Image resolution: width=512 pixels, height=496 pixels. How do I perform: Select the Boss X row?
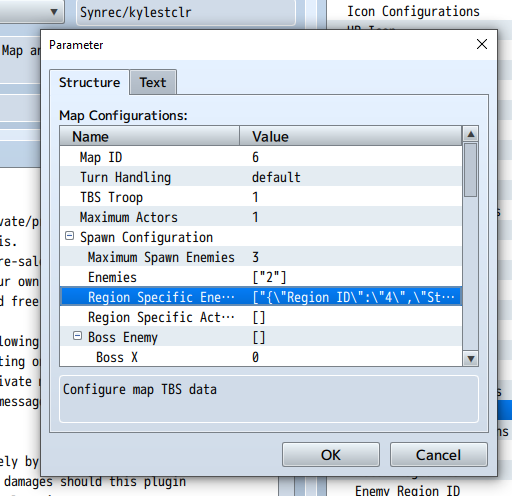[261, 357]
